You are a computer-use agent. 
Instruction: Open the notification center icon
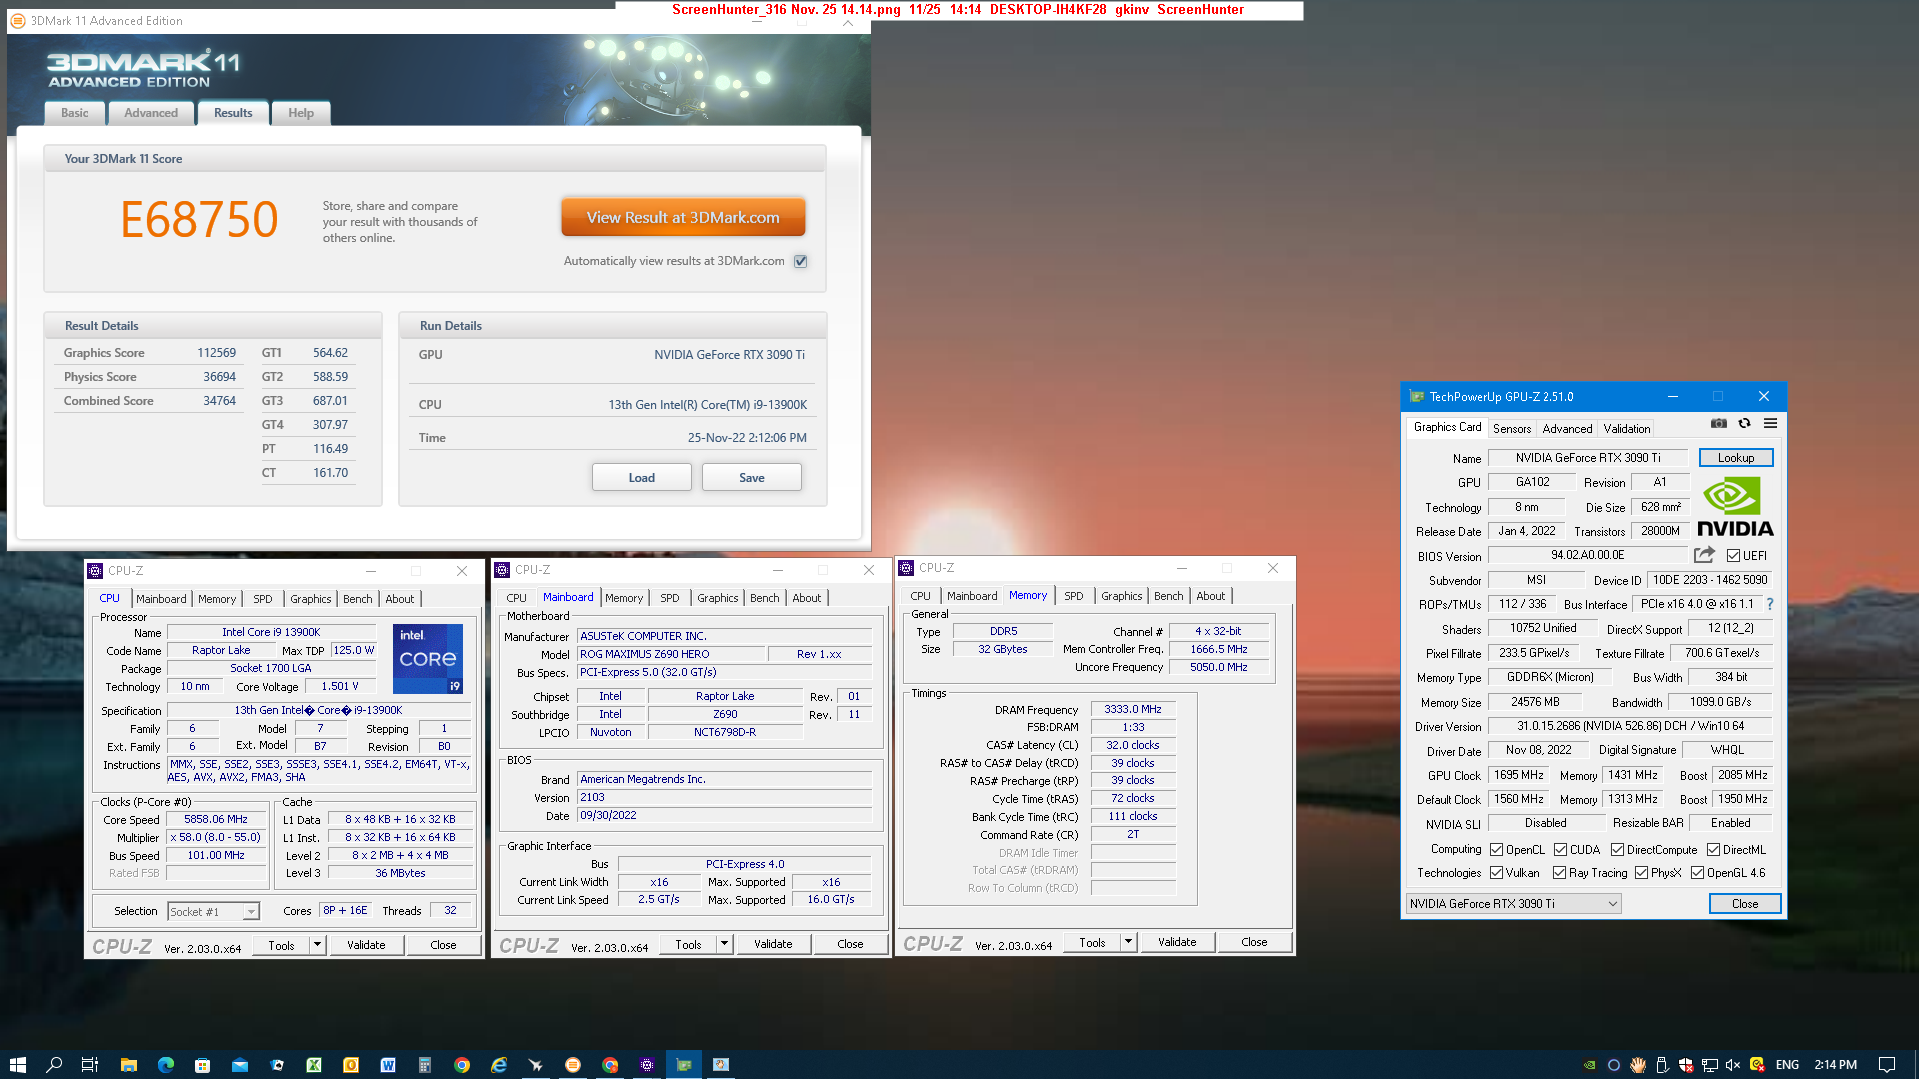[1887, 1065]
